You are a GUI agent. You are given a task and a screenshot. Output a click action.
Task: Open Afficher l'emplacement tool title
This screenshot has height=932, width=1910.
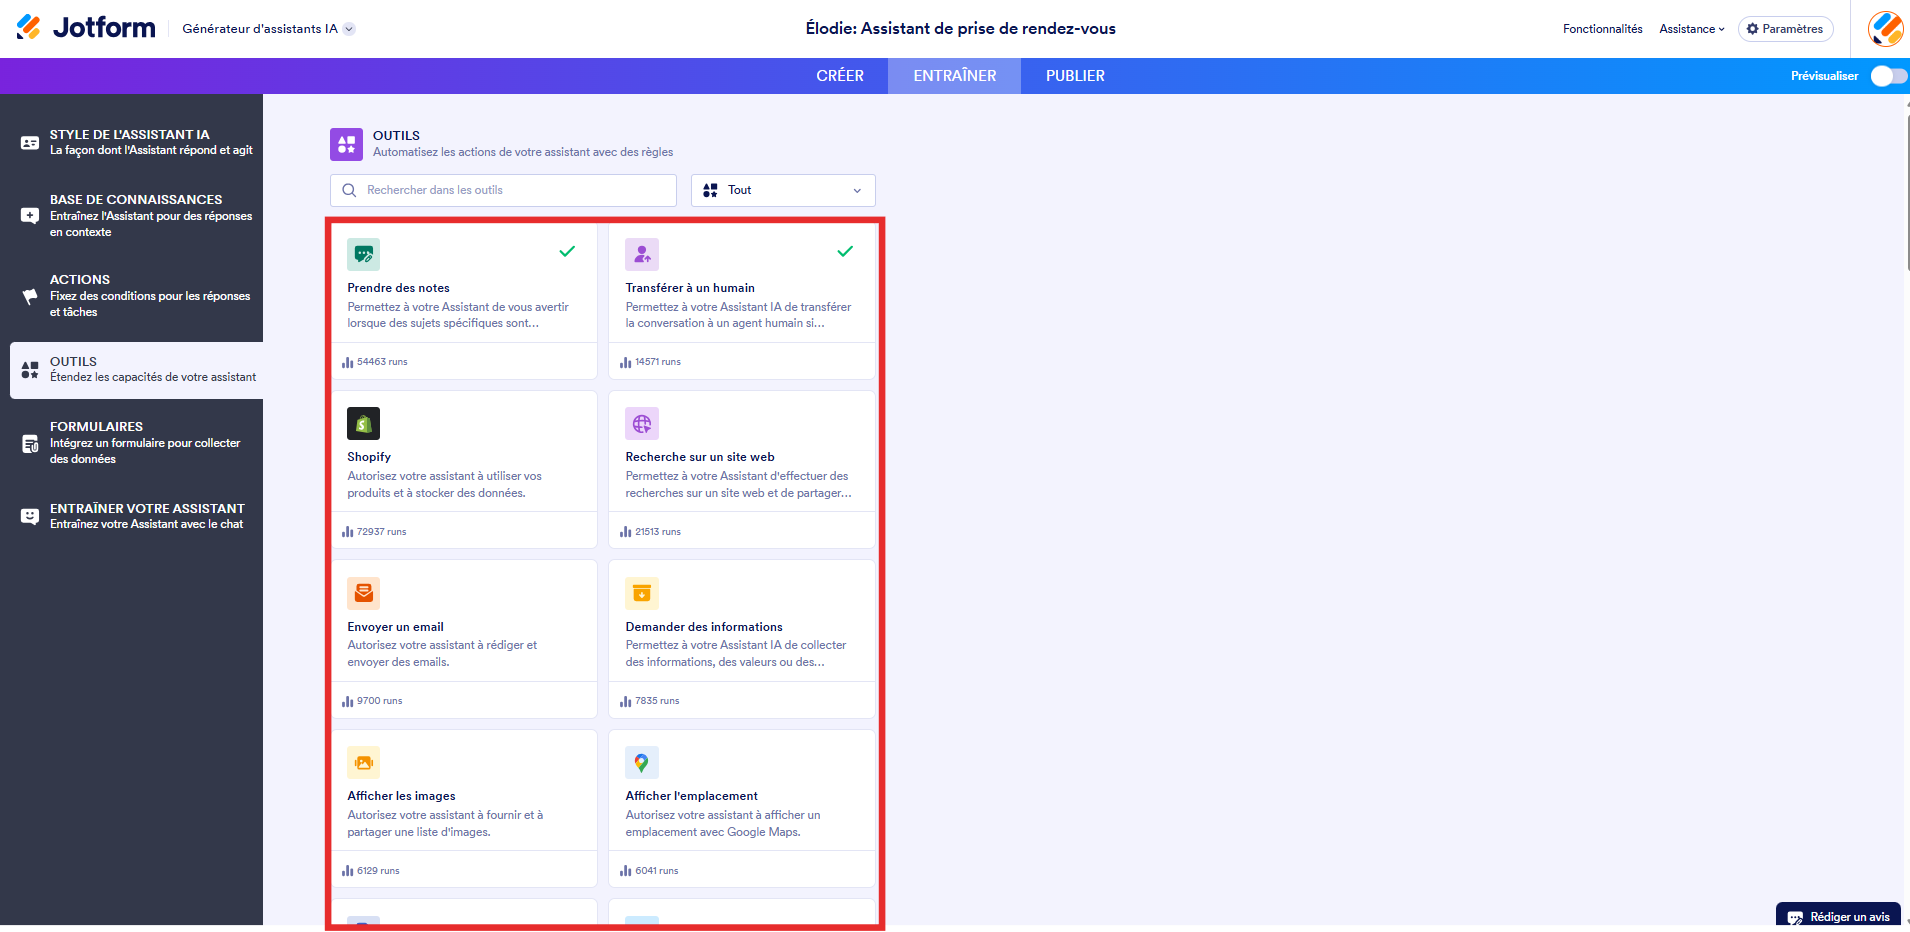691,796
